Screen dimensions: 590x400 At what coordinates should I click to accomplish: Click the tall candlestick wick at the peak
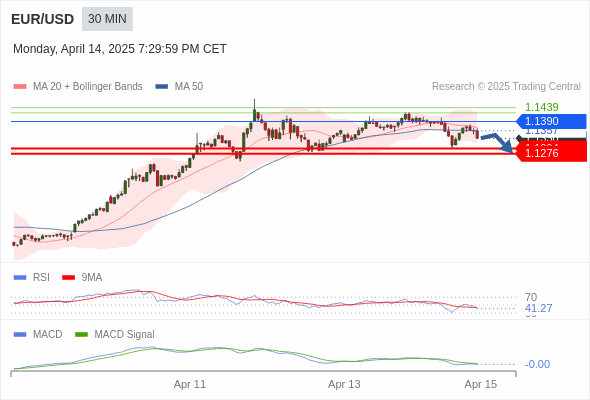point(254,104)
